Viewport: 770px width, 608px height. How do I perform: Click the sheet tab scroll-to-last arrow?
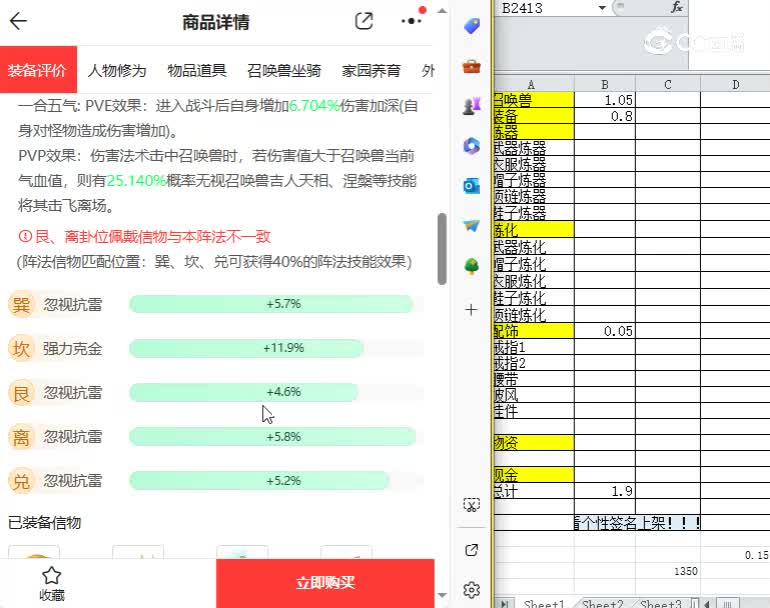pyautogui.click(x=504, y=603)
